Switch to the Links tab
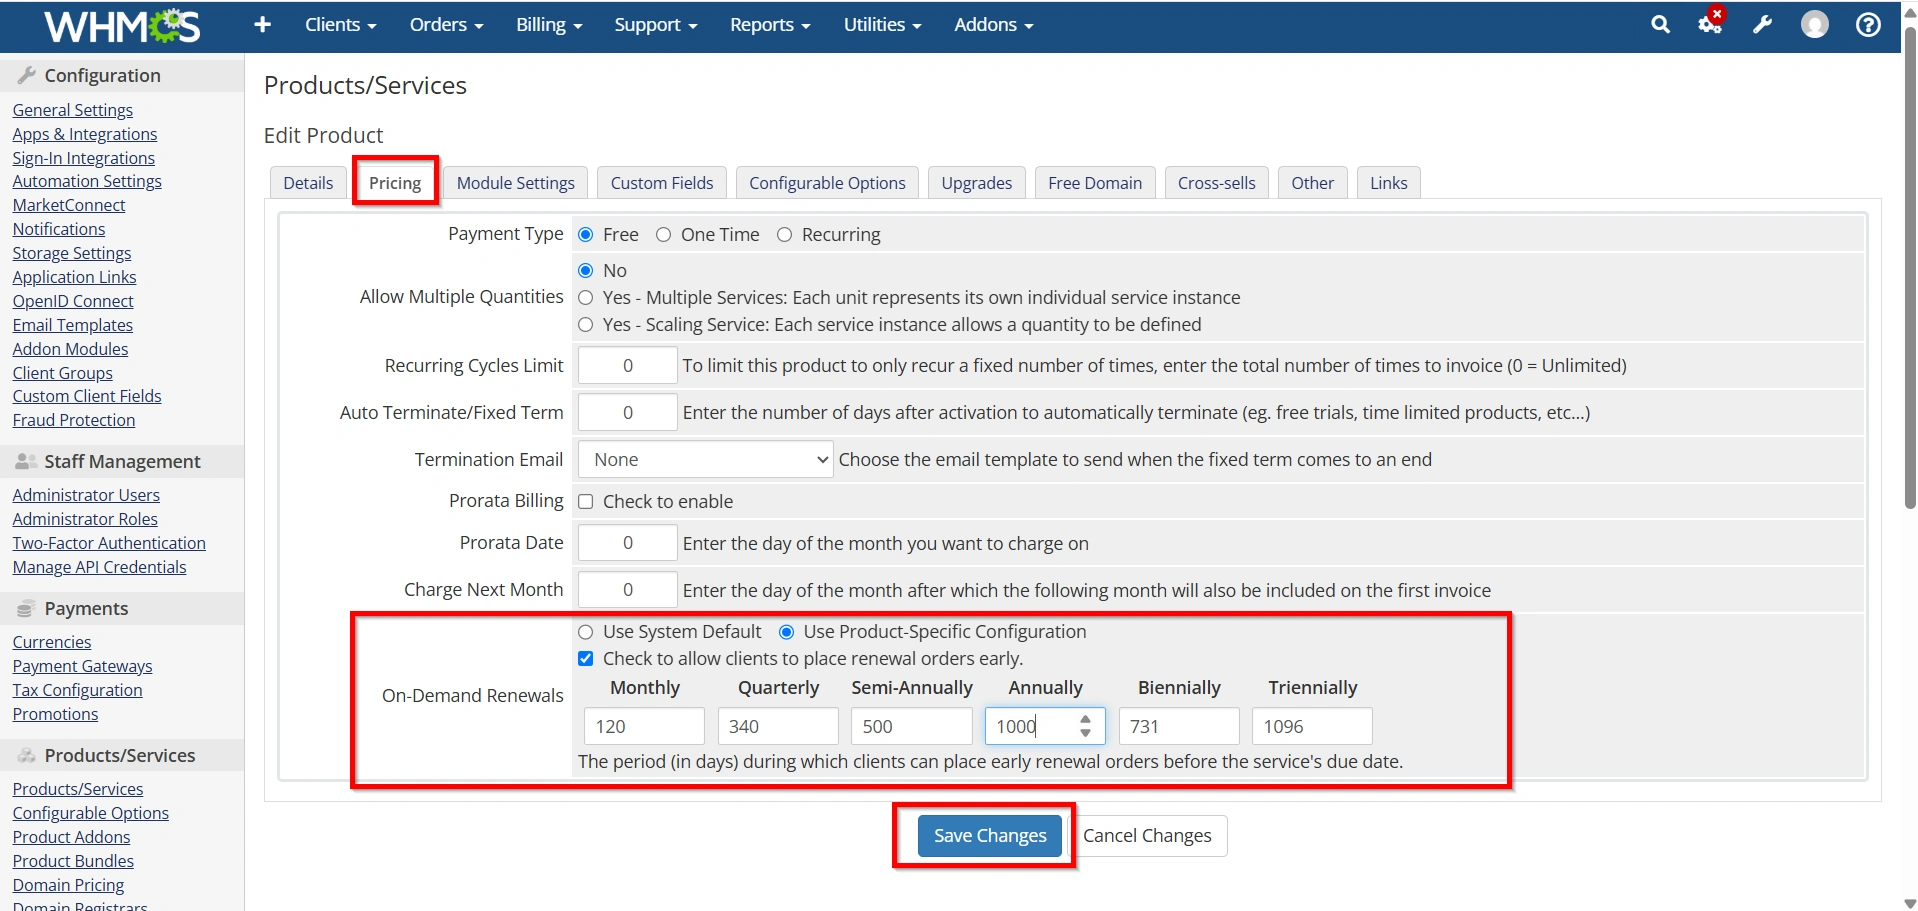Screen dimensions: 1918x911 point(1389,183)
